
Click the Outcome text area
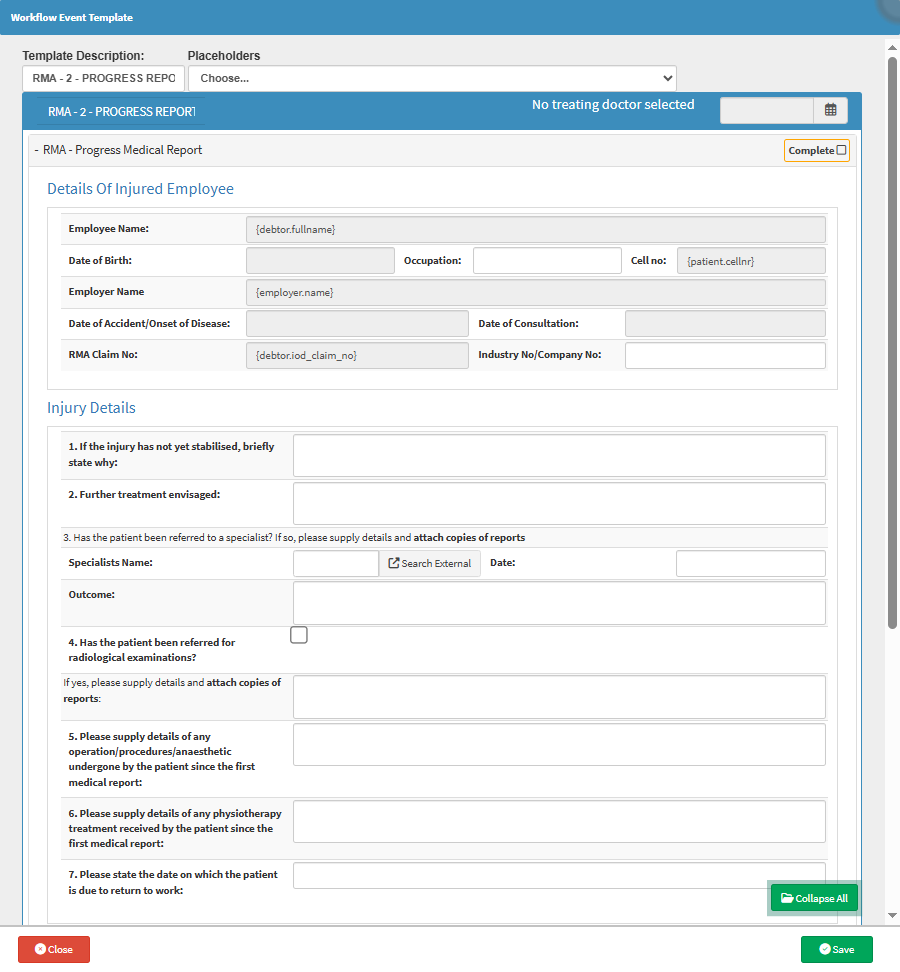tap(559, 603)
